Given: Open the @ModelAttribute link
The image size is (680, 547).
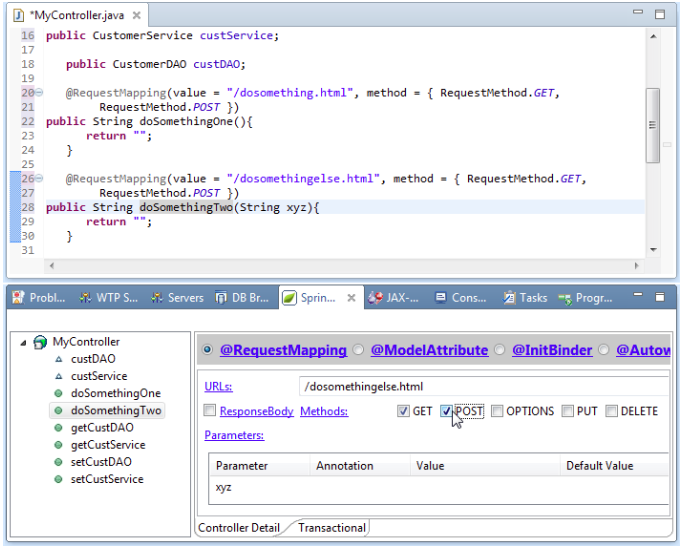Looking at the screenshot, I should (x=429, y=350).
